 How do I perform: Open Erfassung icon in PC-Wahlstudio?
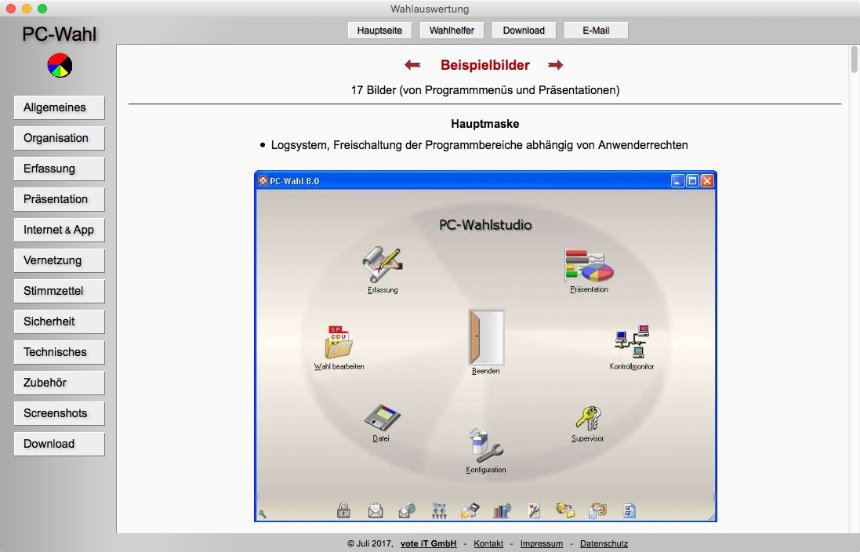point(382,264)
